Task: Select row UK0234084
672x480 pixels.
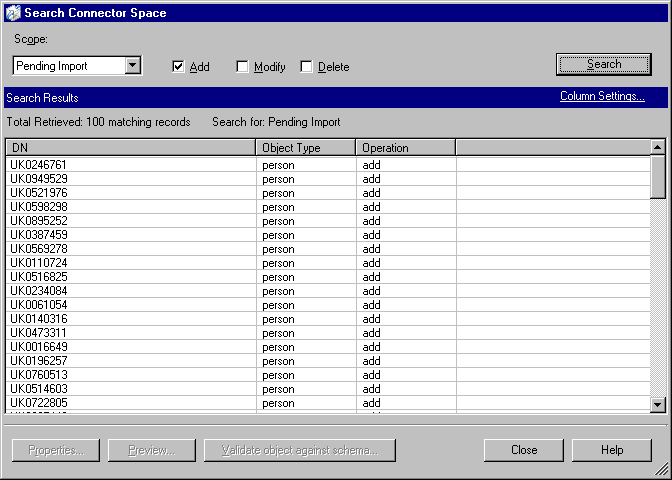Action: point(328,291)
